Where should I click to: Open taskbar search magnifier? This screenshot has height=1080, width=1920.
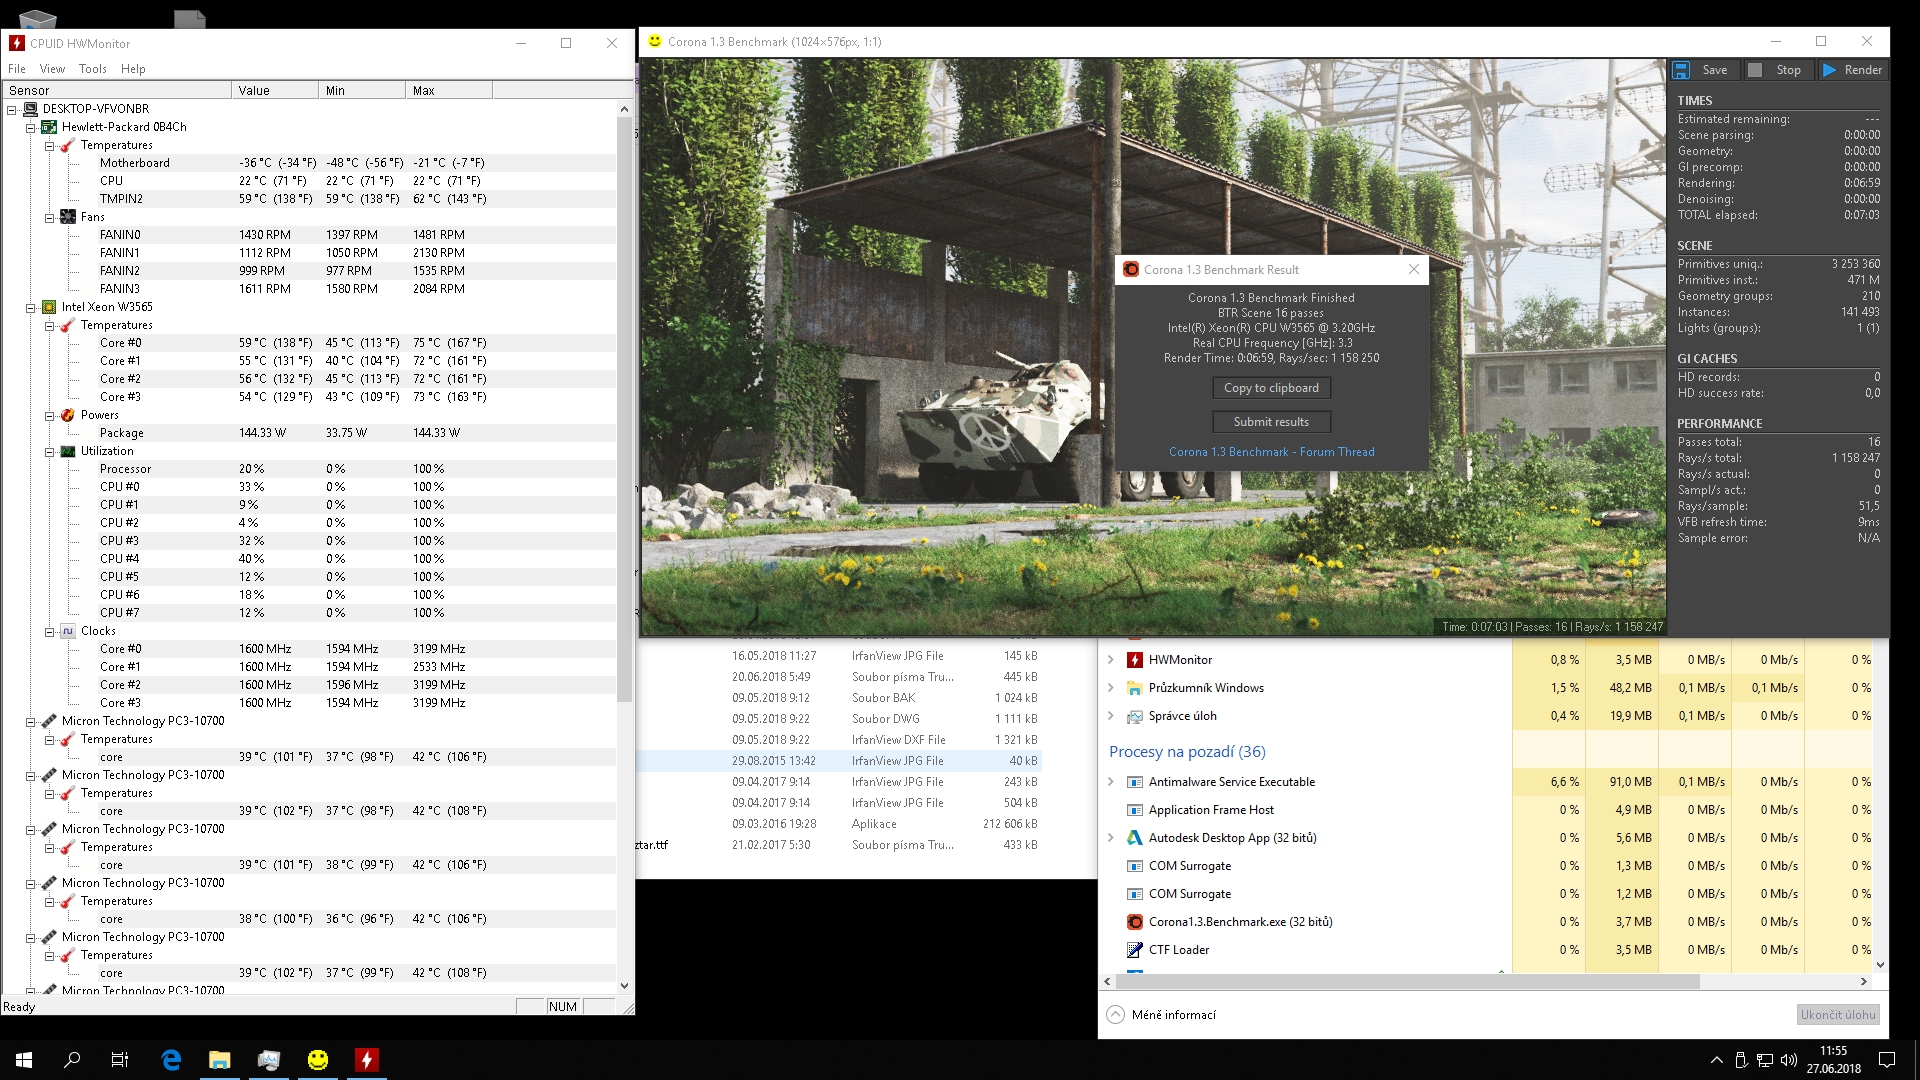click(72, 1060)
